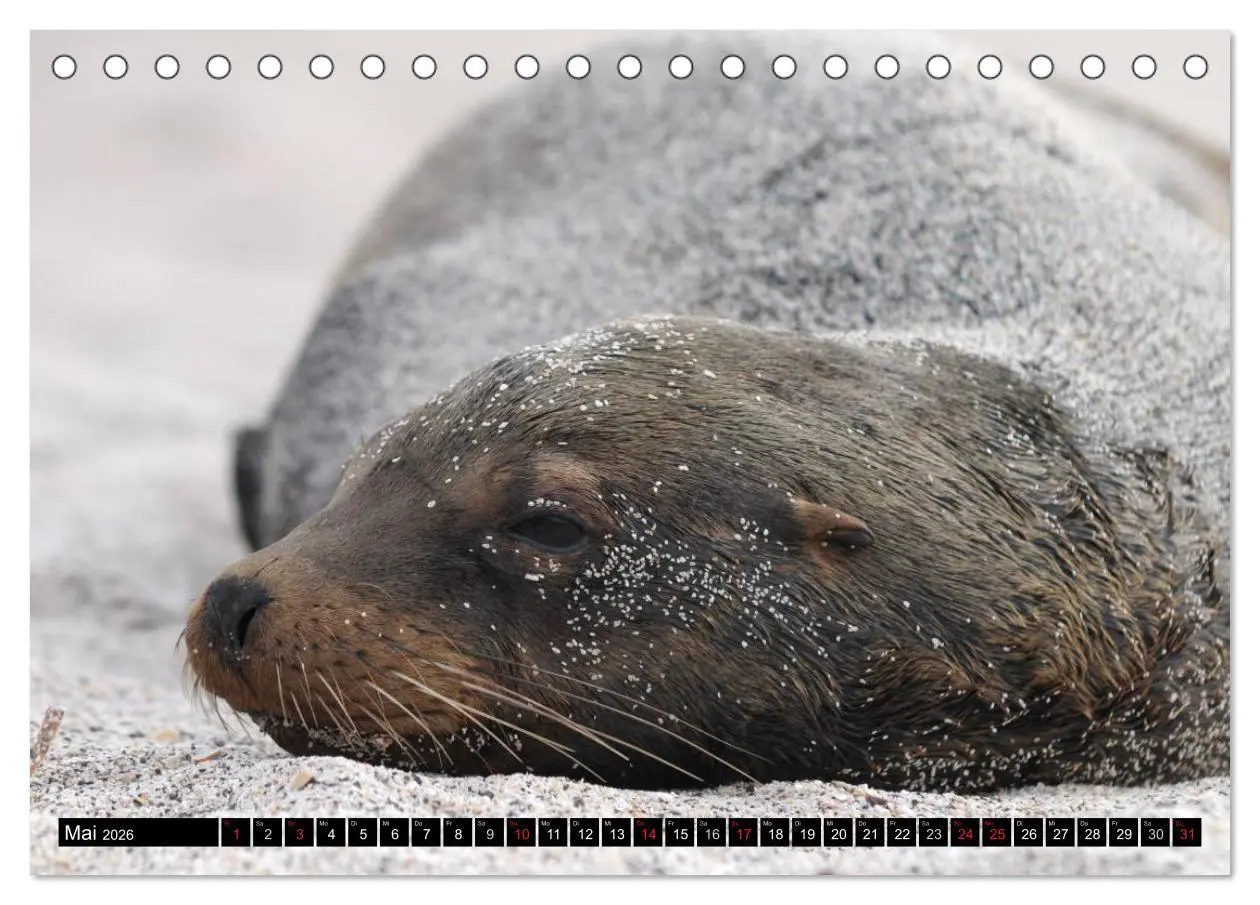Choose red day 31 in the calendar strip
This screenshot has height=905, width=1260.
[1188, 832]
